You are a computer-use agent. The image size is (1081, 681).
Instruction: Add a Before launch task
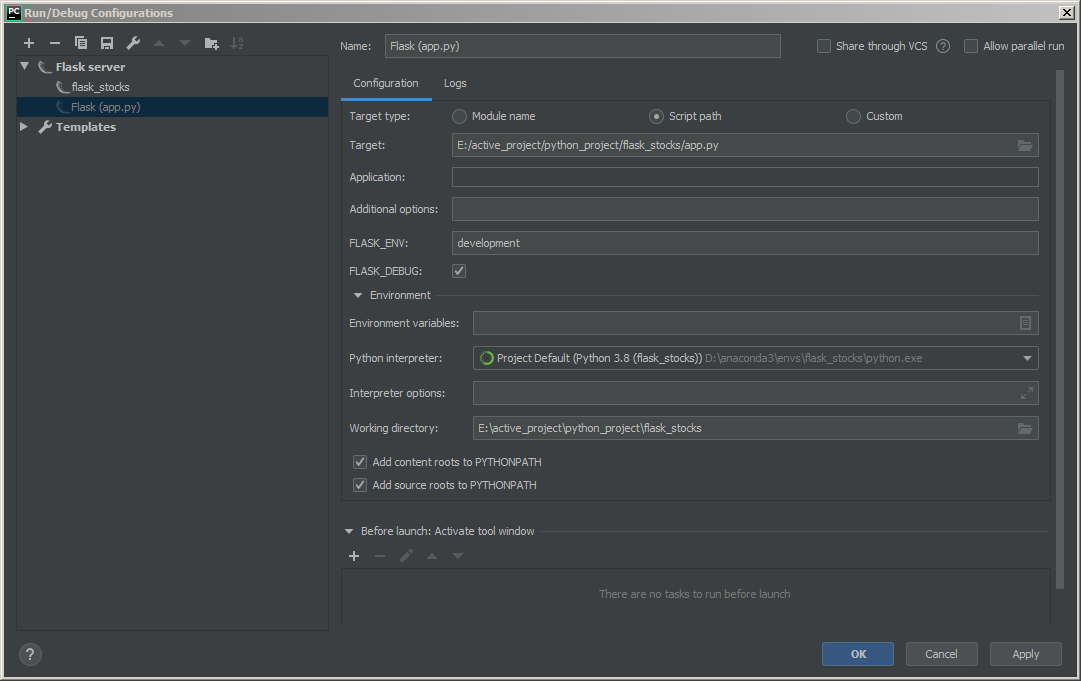tap(354, 556)
